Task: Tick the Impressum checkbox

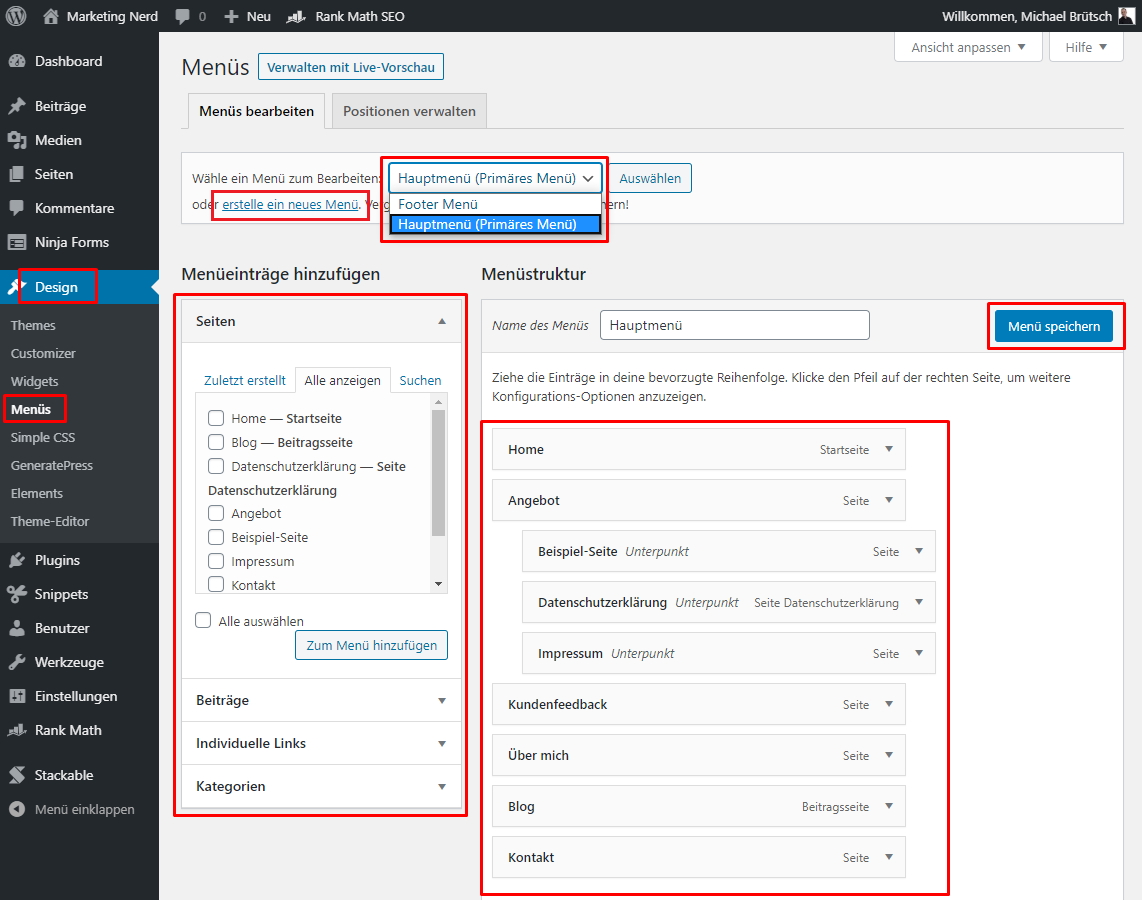Action: (x=216, y=561)
